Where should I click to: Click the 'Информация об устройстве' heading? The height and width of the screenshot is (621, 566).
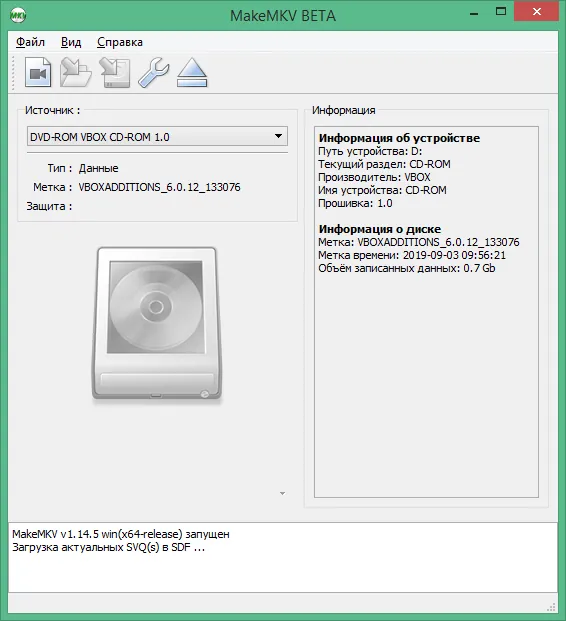[x=399, y=138]
